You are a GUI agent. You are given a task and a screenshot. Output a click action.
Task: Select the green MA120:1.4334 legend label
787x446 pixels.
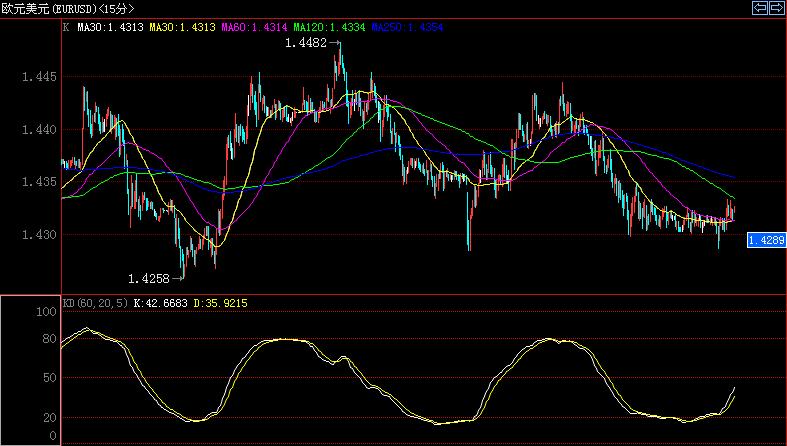329,27
